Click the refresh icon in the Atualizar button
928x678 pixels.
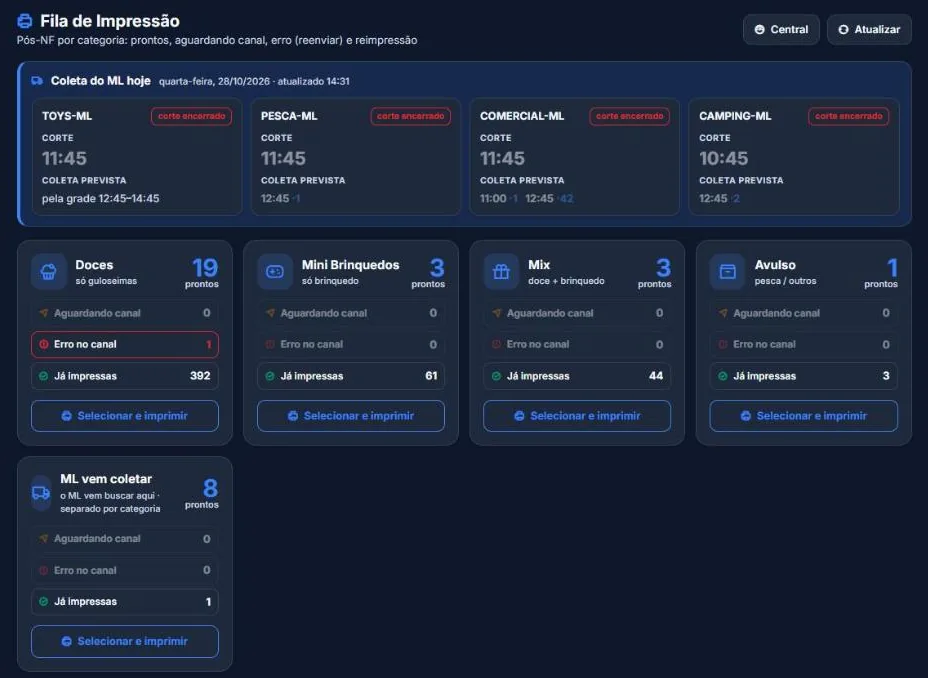(843, 30)
